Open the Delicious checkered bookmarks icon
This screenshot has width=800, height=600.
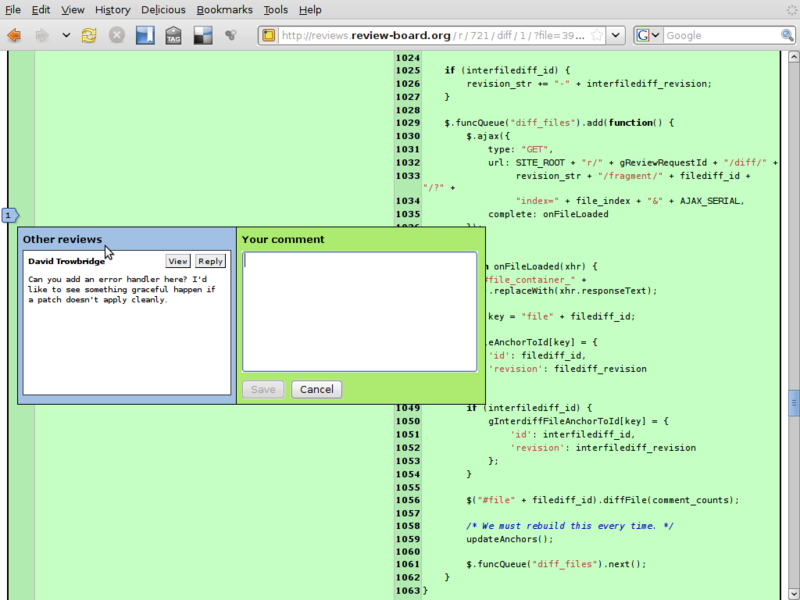(x=202, y=35)
